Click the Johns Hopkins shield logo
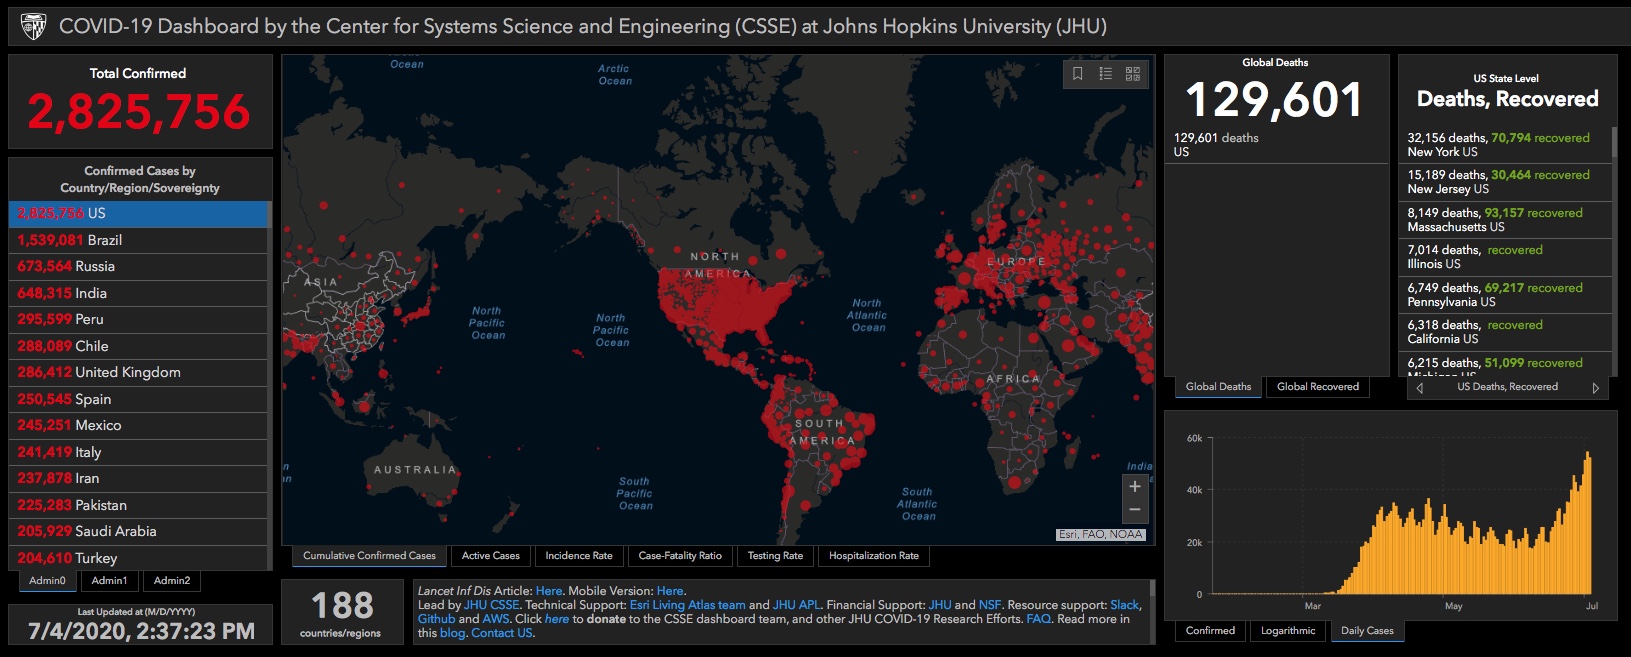The height and width of the screenshot is (657, 1631). 34,26
